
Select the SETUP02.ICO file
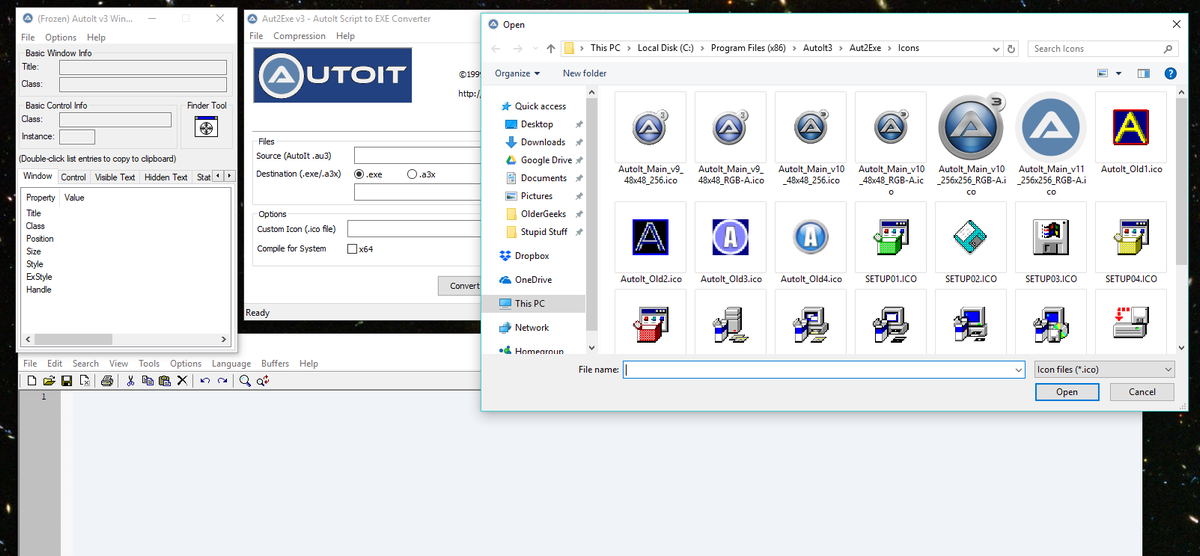coord(970,244)
